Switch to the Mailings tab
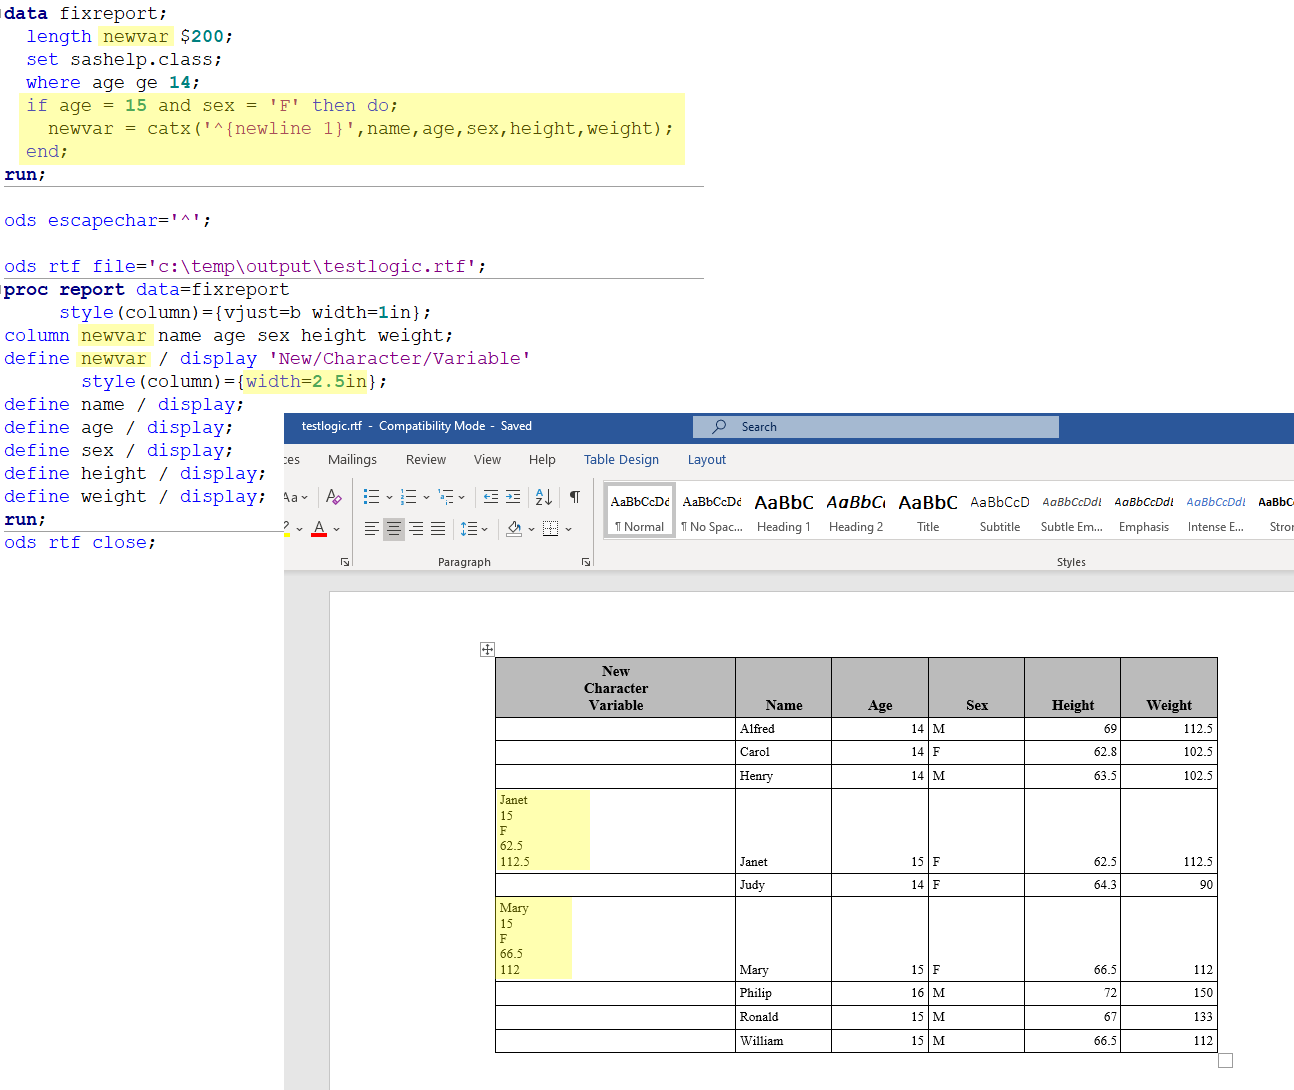1294x1090 pixels. click(352, 460)
